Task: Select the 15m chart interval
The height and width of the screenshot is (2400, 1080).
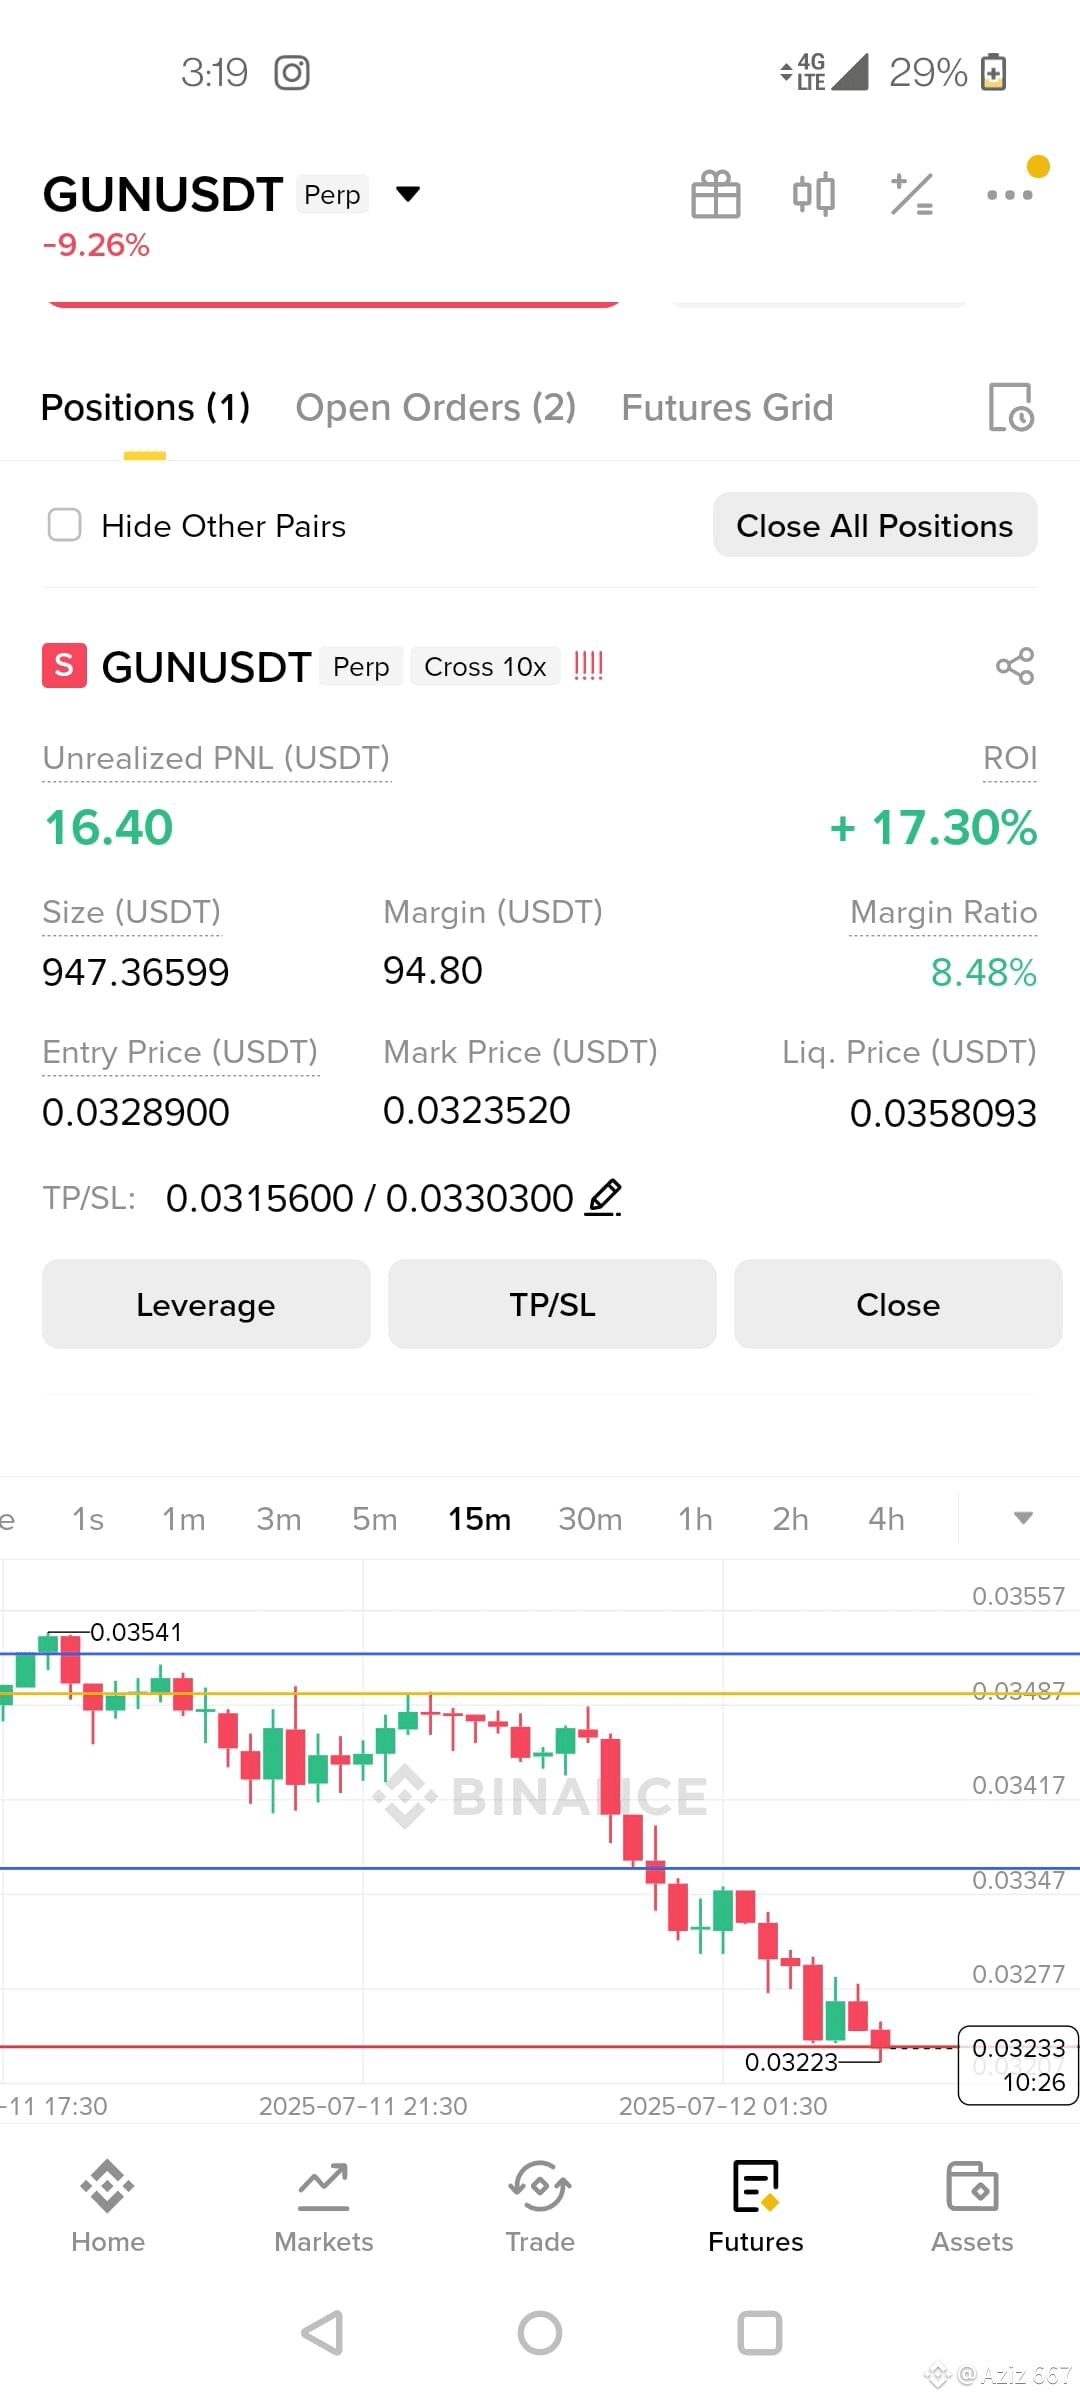Action: click(x=480, y=1519)
